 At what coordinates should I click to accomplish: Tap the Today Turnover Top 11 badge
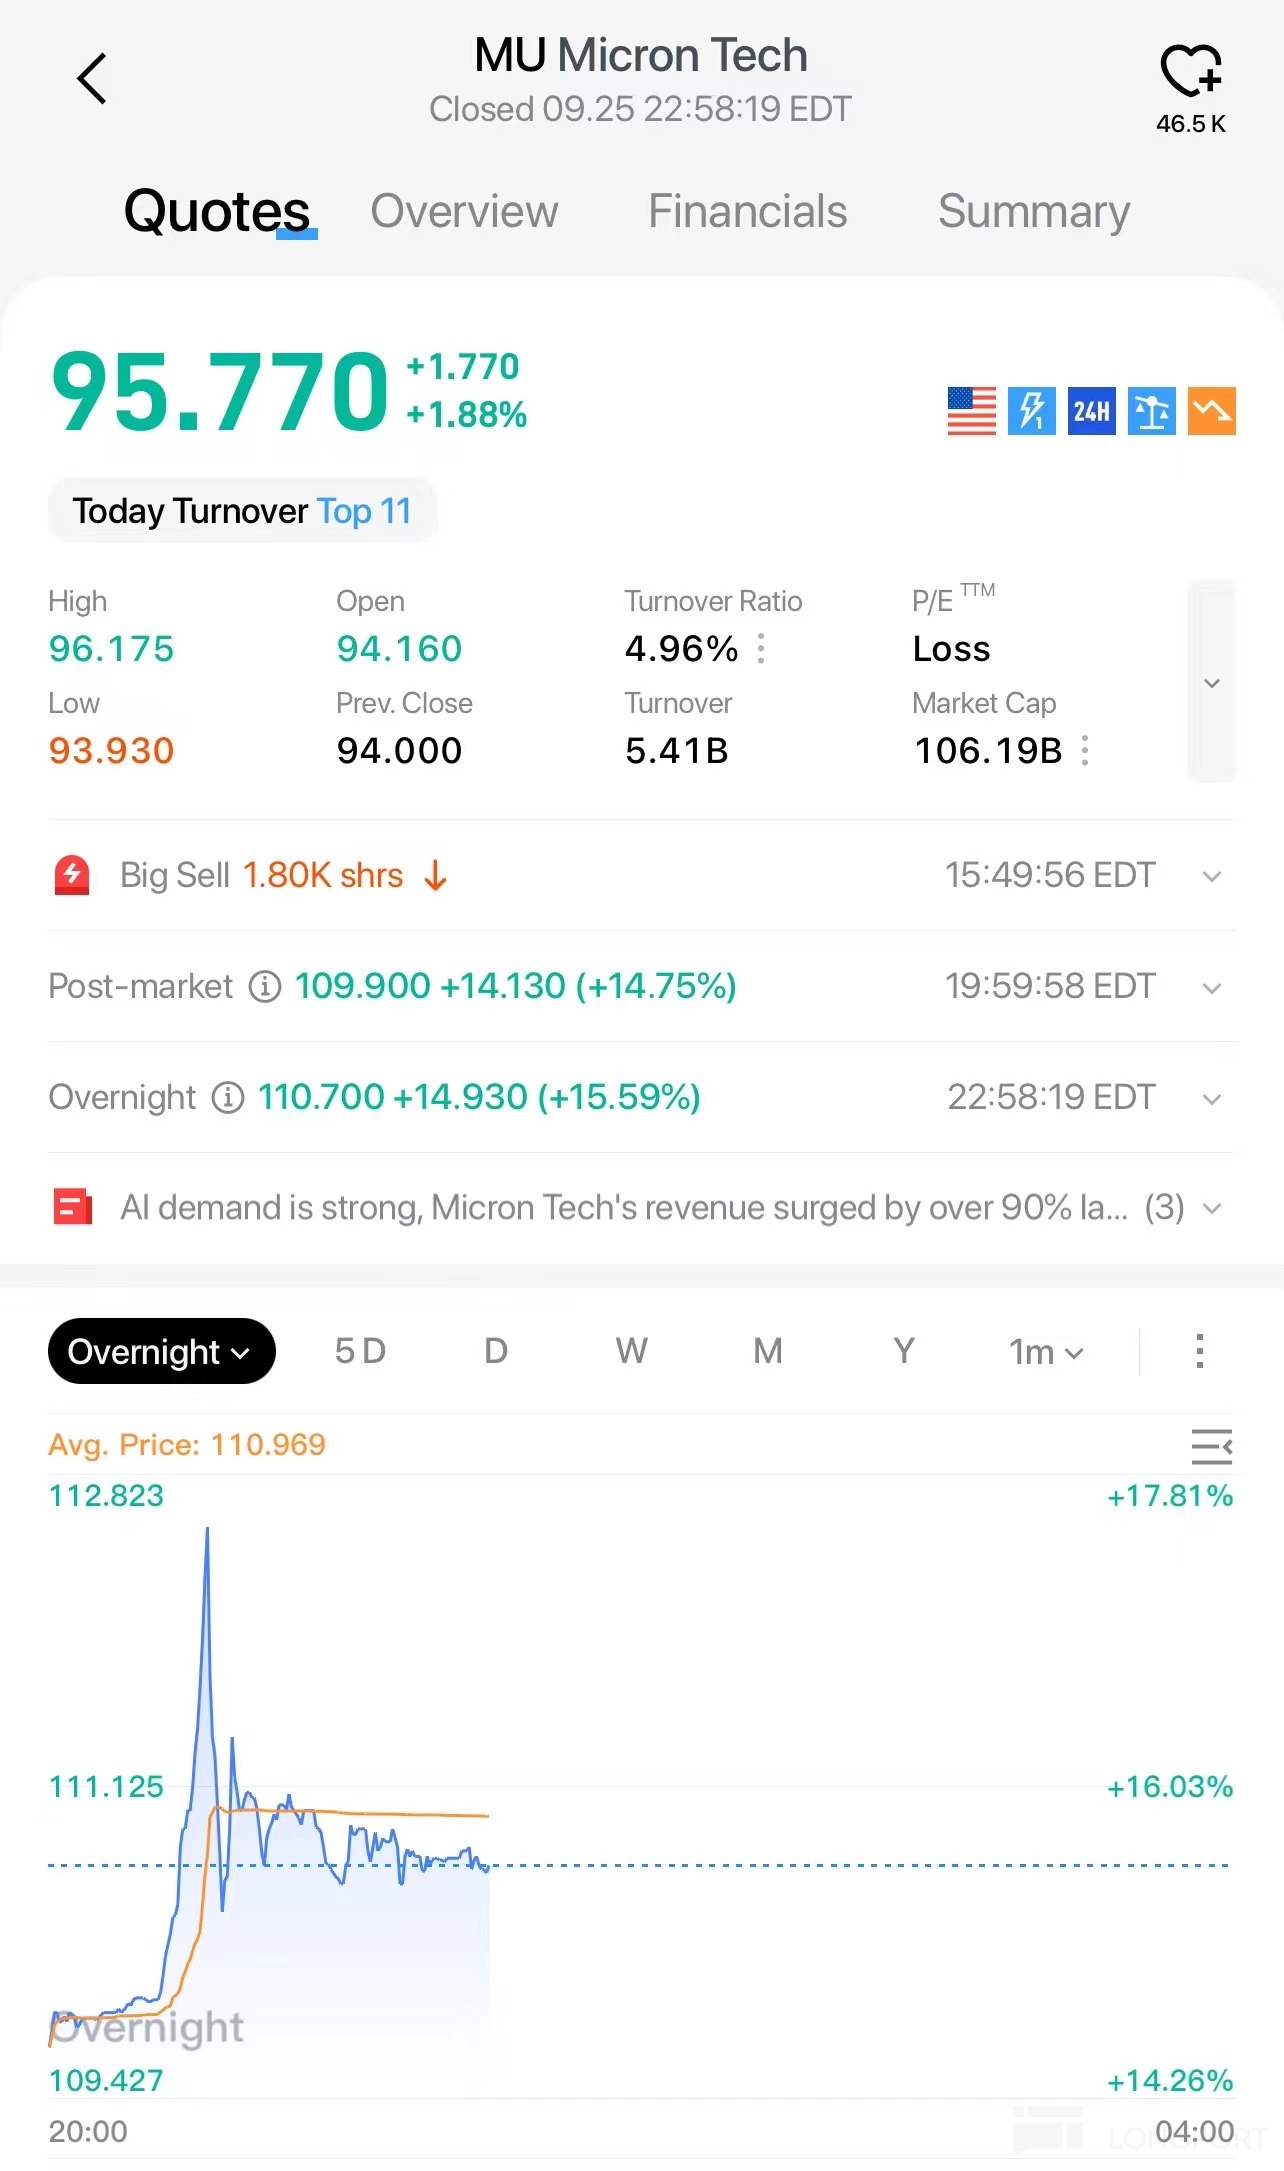[x=242, y=511]
